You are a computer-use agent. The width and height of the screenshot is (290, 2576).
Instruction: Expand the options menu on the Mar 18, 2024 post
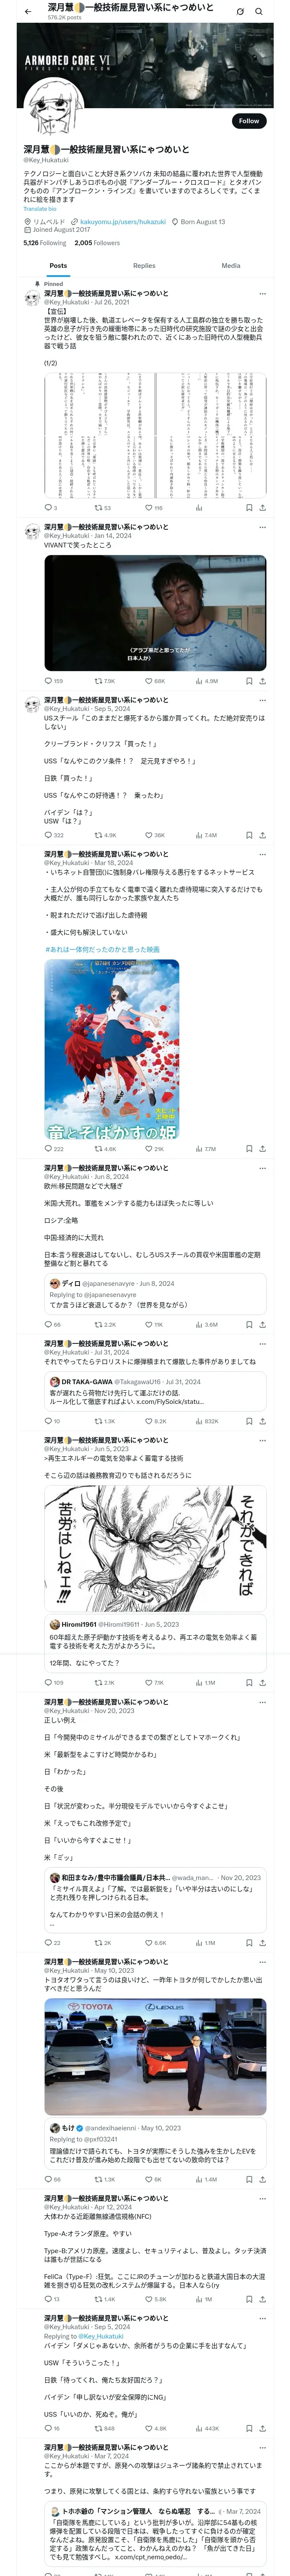263,854
